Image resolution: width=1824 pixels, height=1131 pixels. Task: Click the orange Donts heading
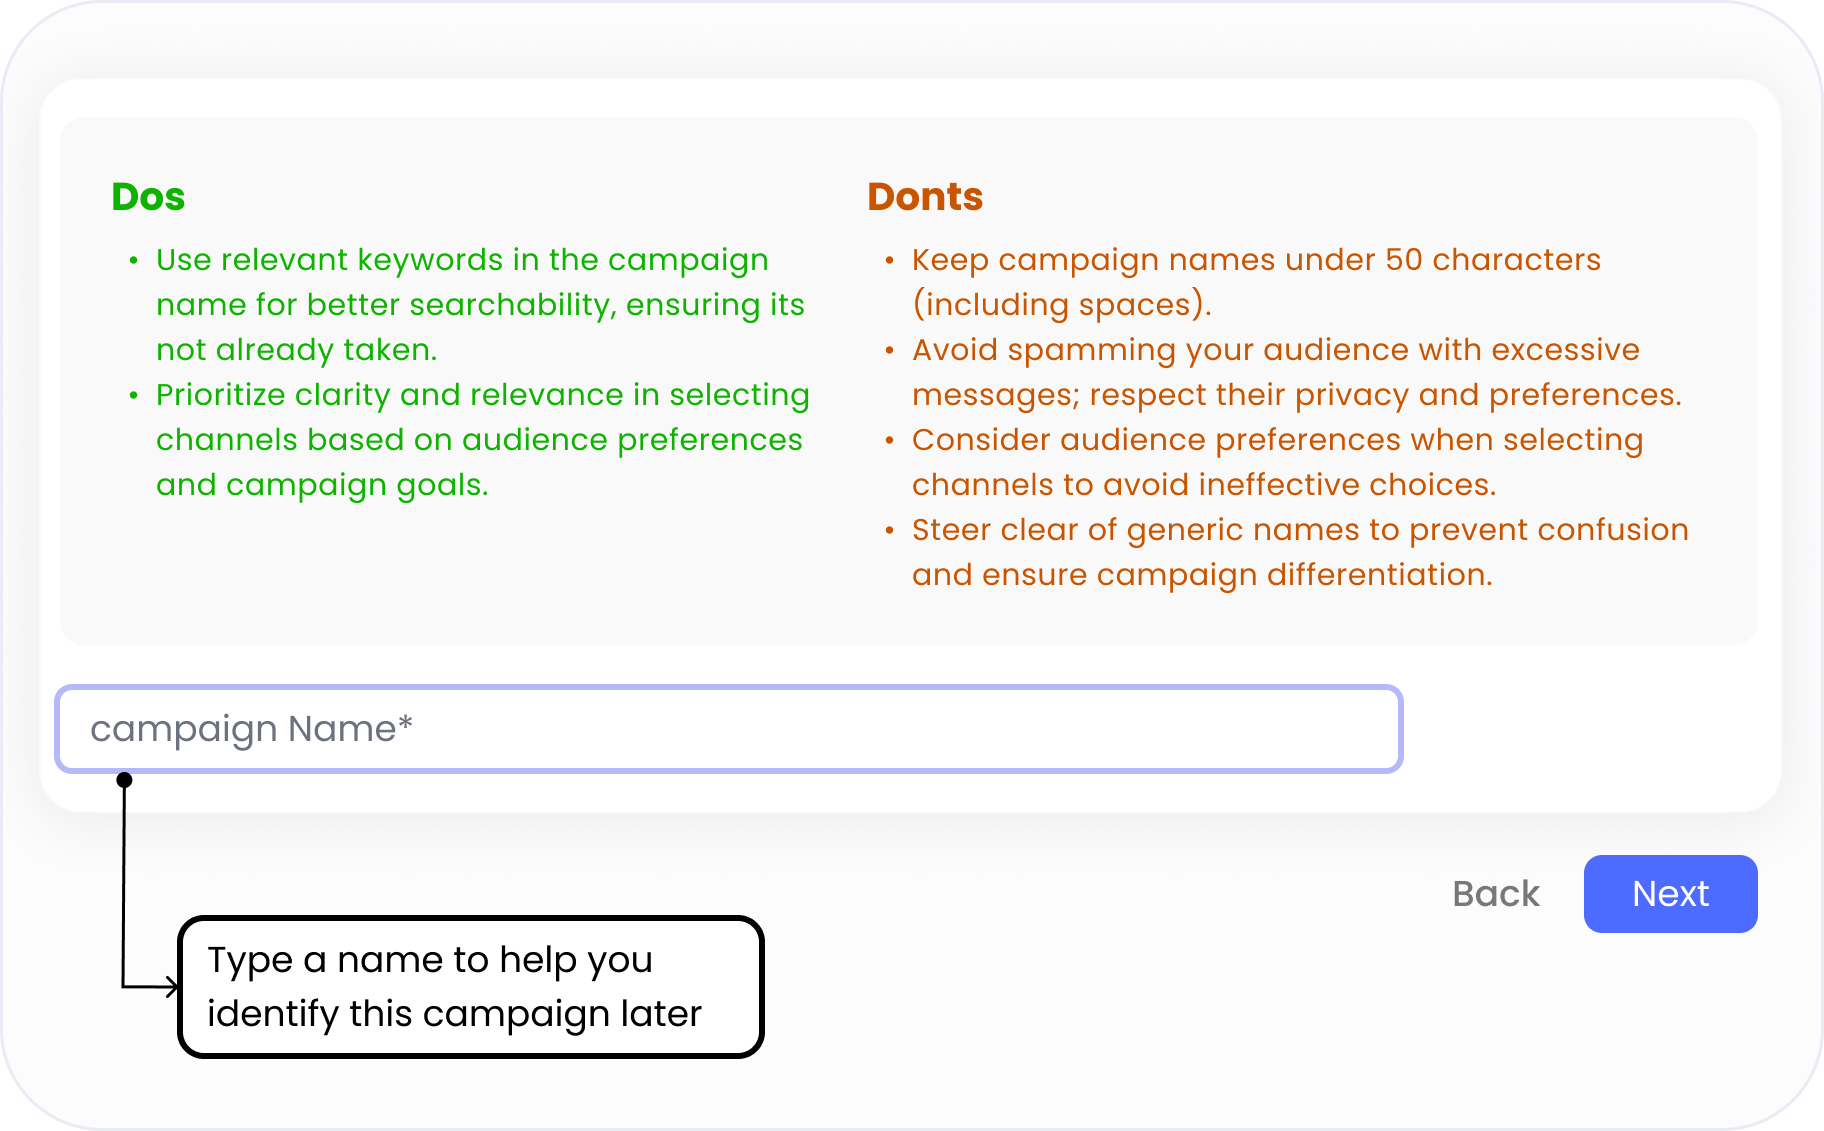[x=925, y=197]
